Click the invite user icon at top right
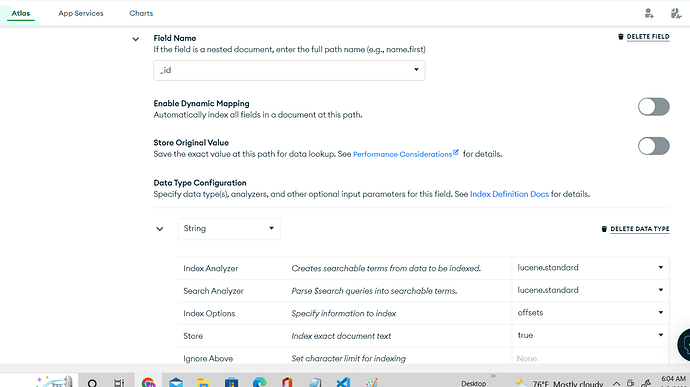Image resolution: width=690 pixels, height=387 pixels. click(649, 13)
